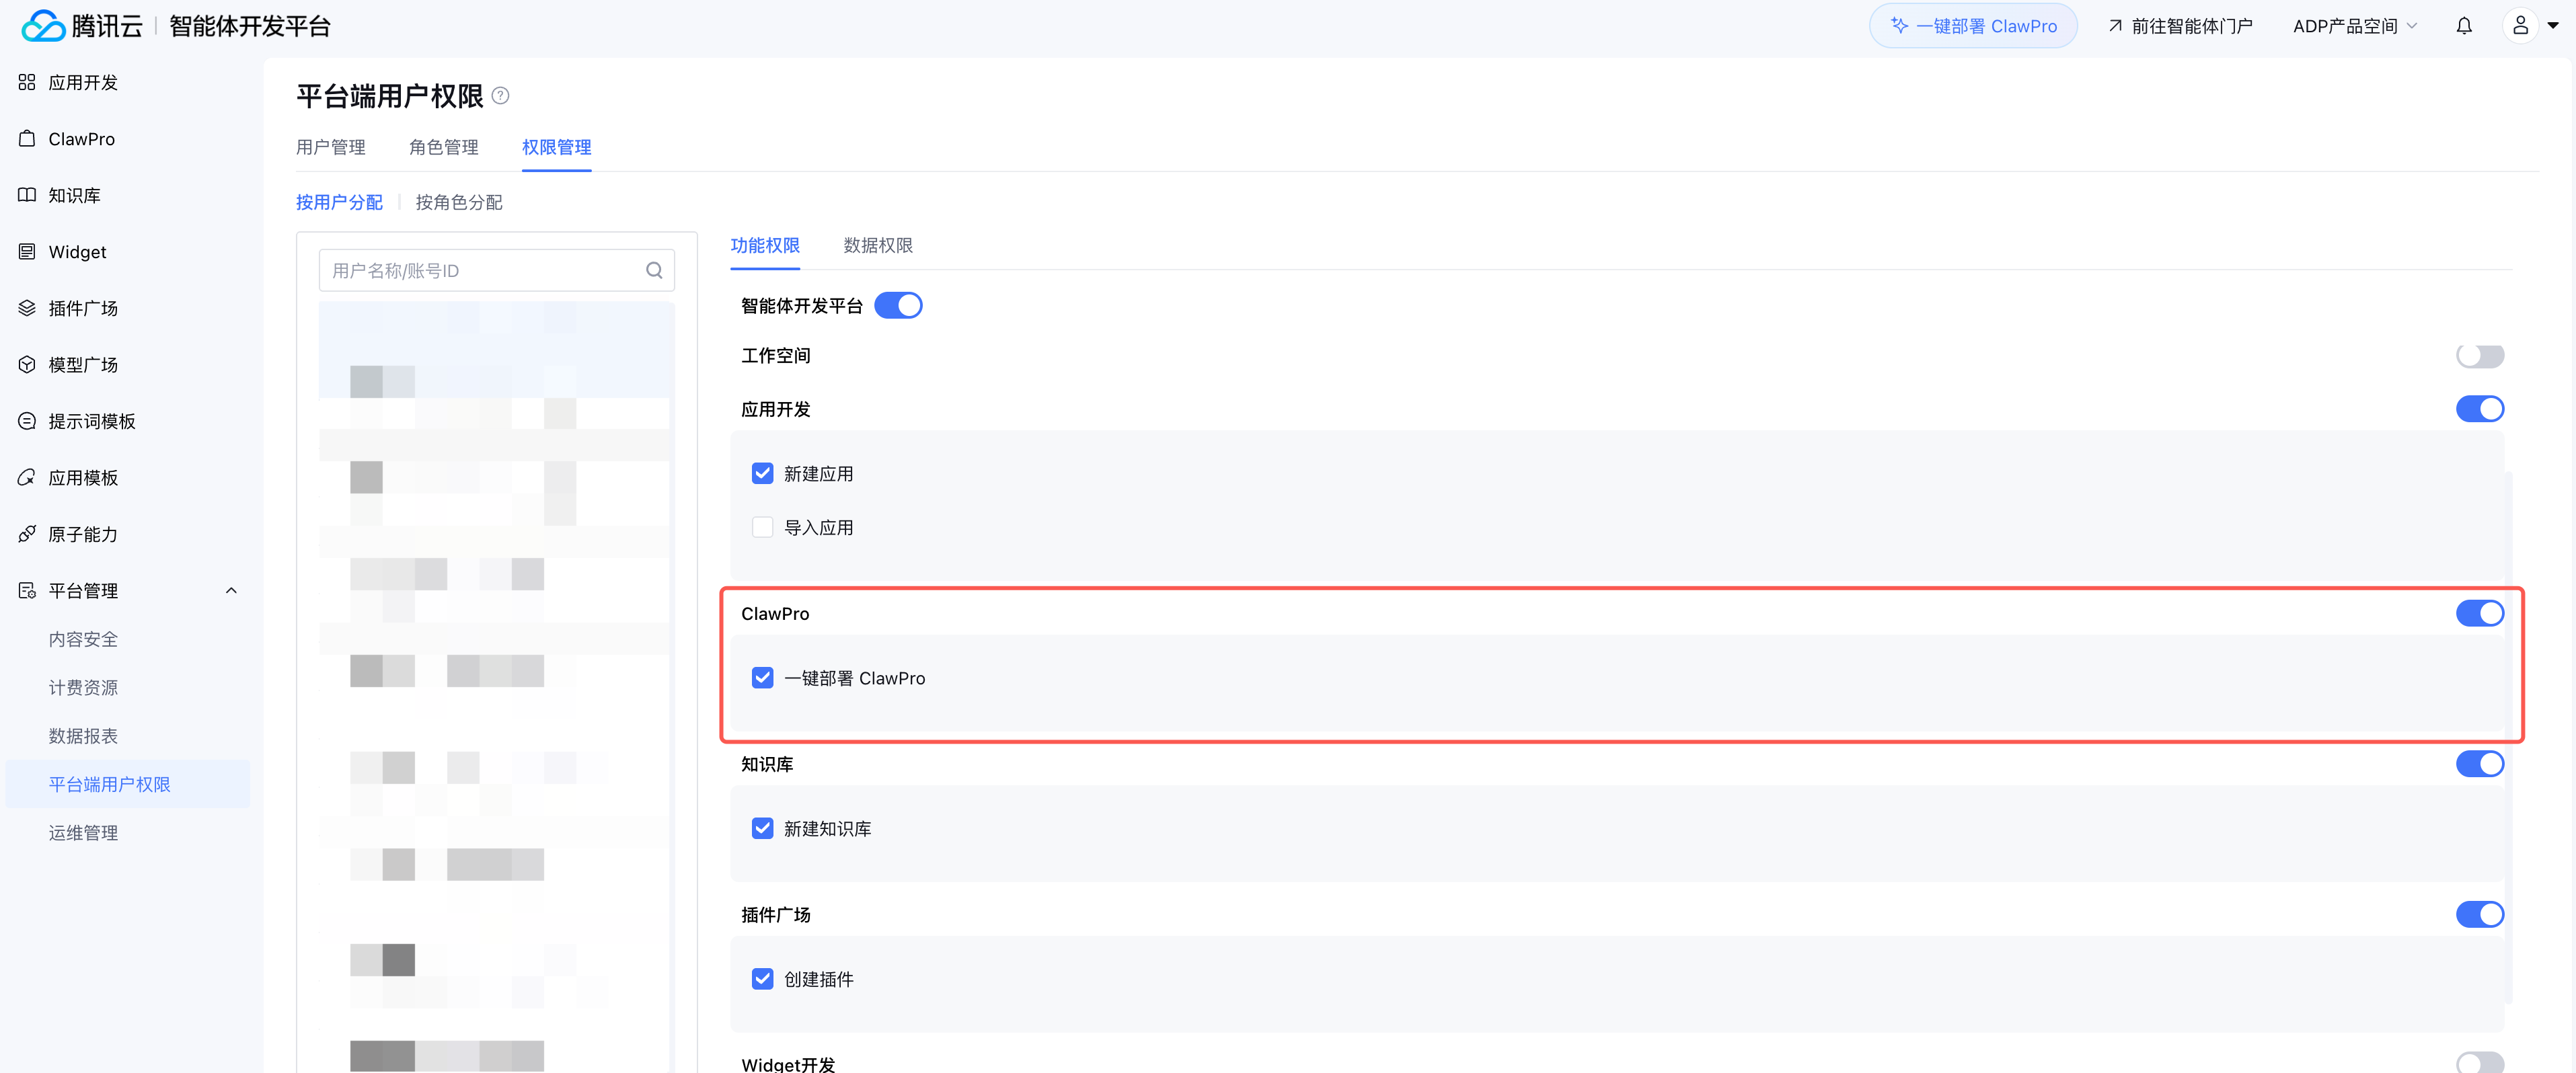Open the ADP产品空间 dropdown

tap(2354, 26)
